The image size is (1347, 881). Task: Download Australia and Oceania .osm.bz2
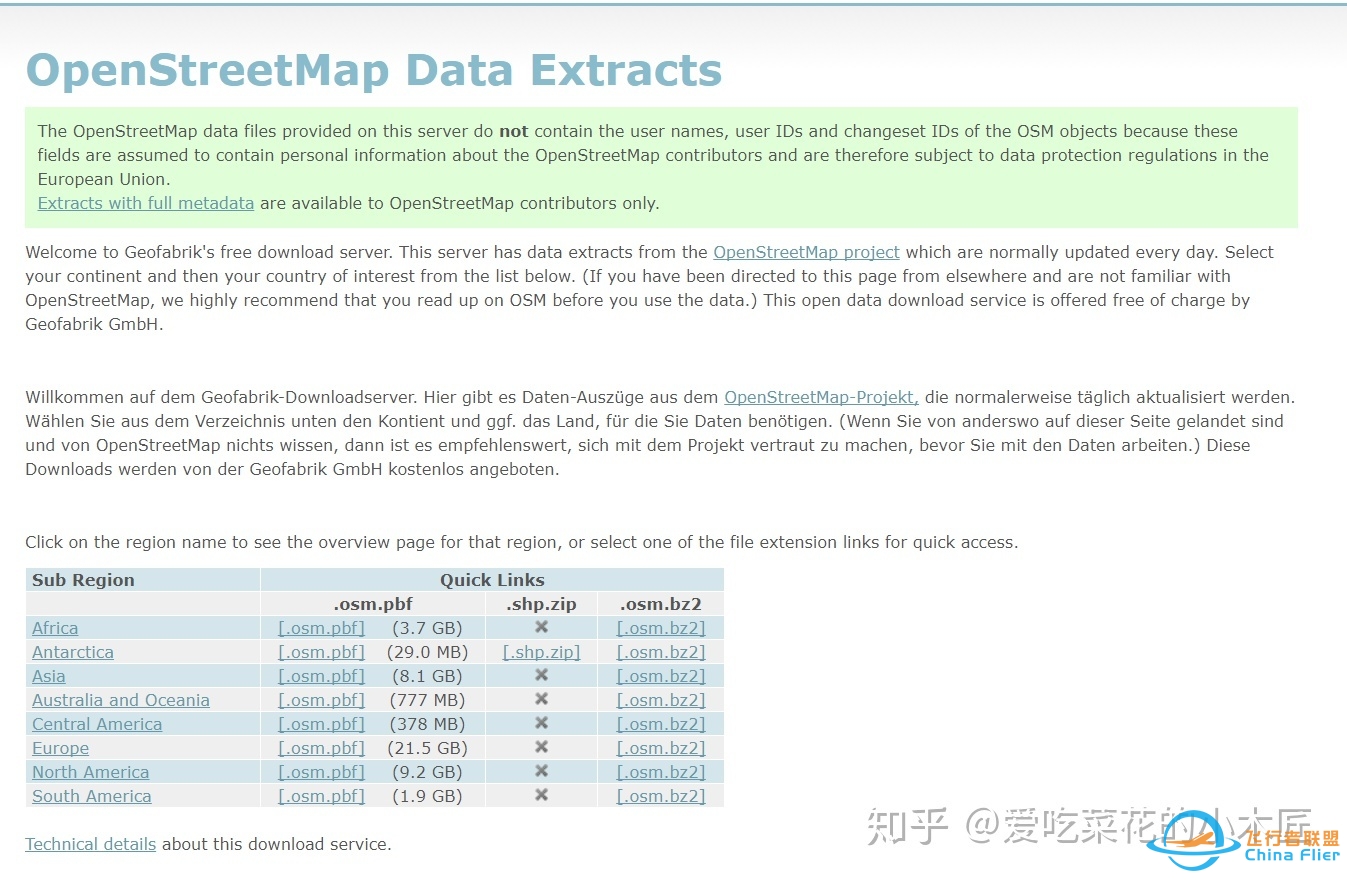pos(661,700)
